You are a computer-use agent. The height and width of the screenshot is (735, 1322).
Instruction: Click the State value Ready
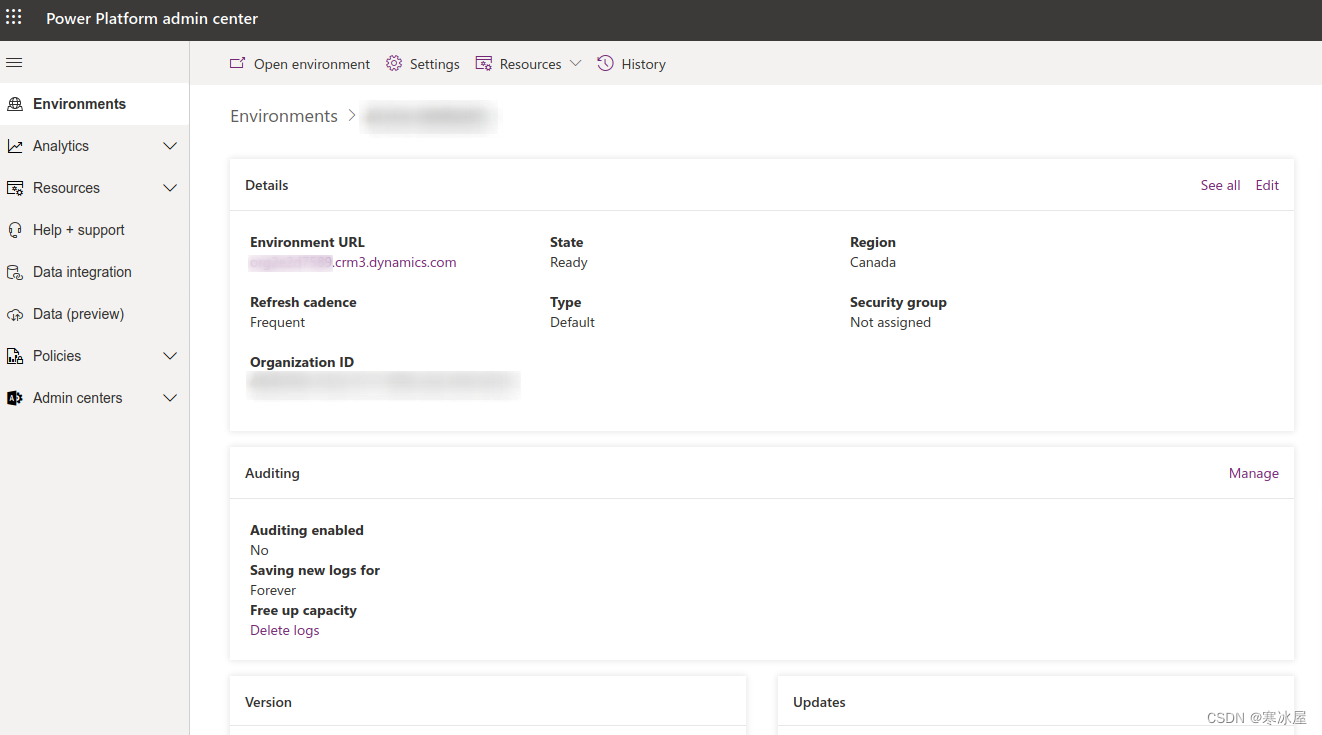(x=569, y=262)
